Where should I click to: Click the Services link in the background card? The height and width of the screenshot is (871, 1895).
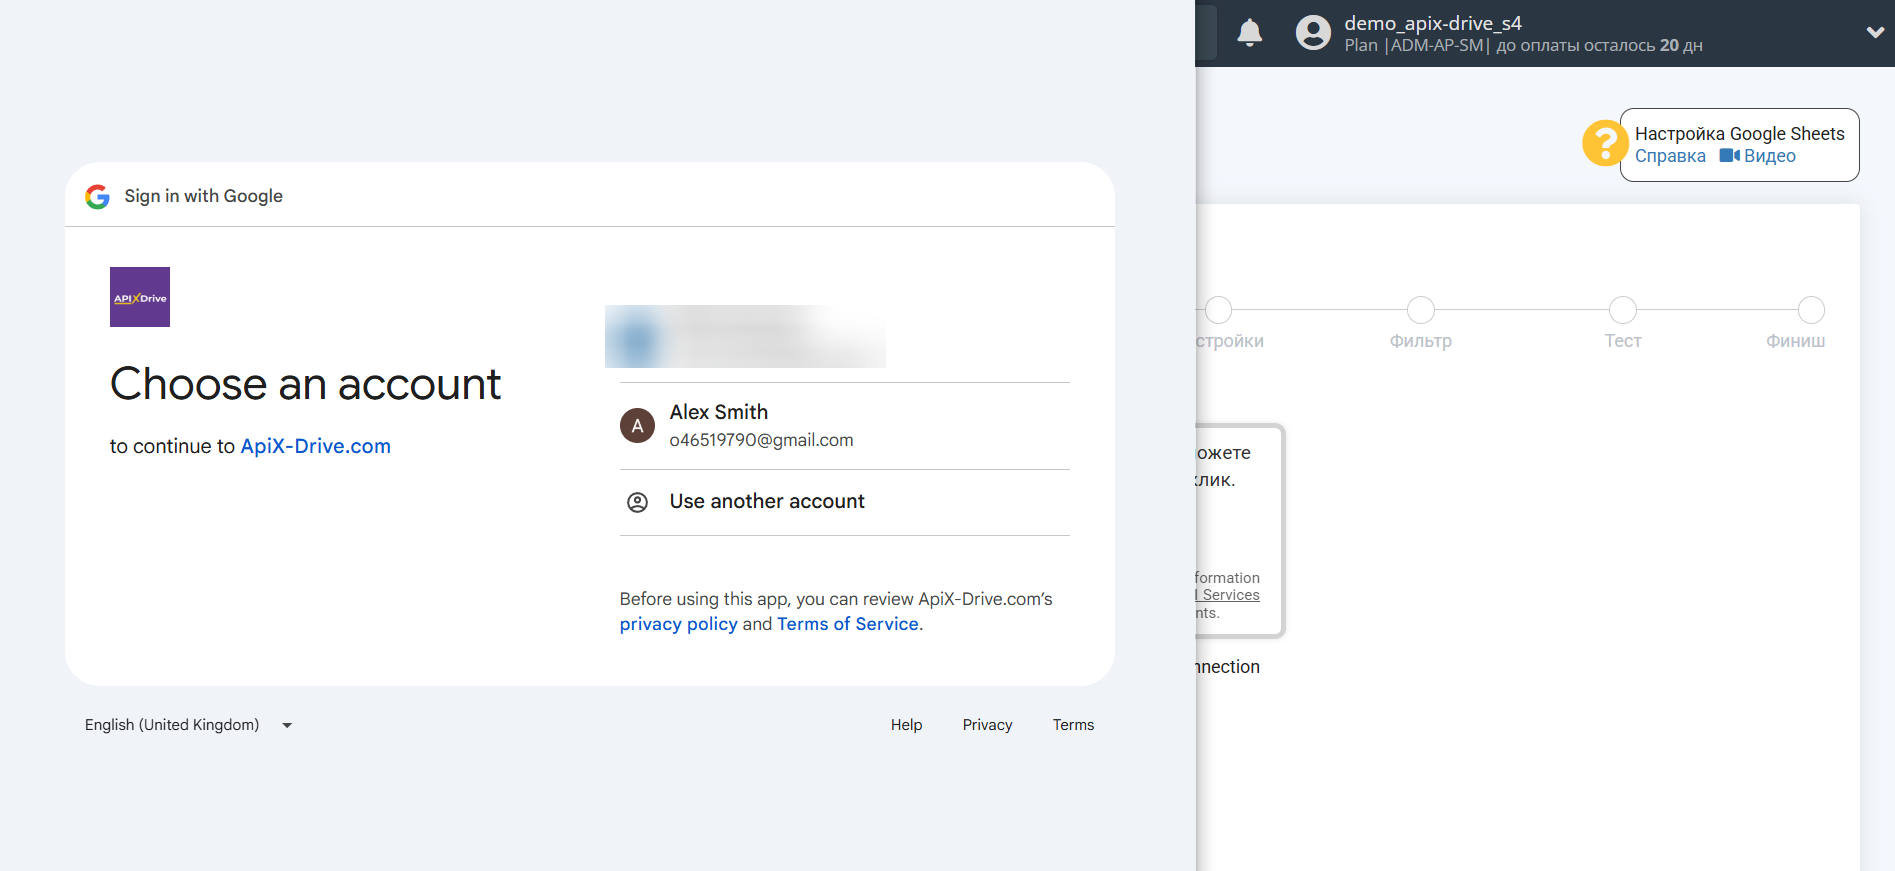pos(1229,595)
